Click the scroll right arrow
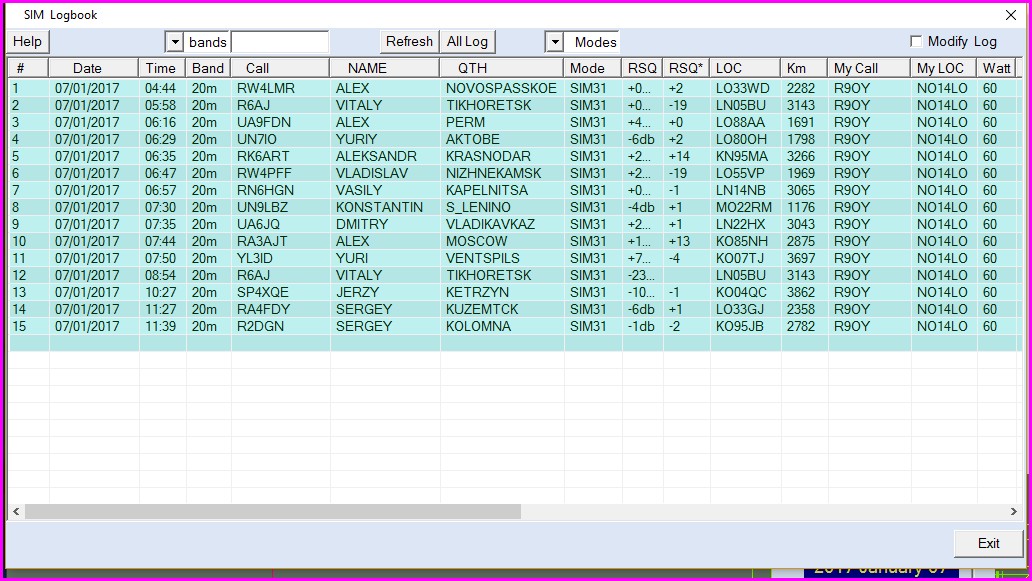Screen dimensions: 1032x581 coord(1014,511)
